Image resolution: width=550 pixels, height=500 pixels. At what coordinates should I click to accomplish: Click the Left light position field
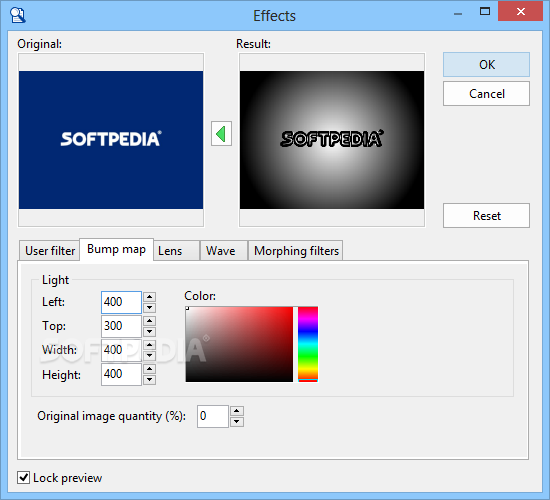click(x=121, y=302)
